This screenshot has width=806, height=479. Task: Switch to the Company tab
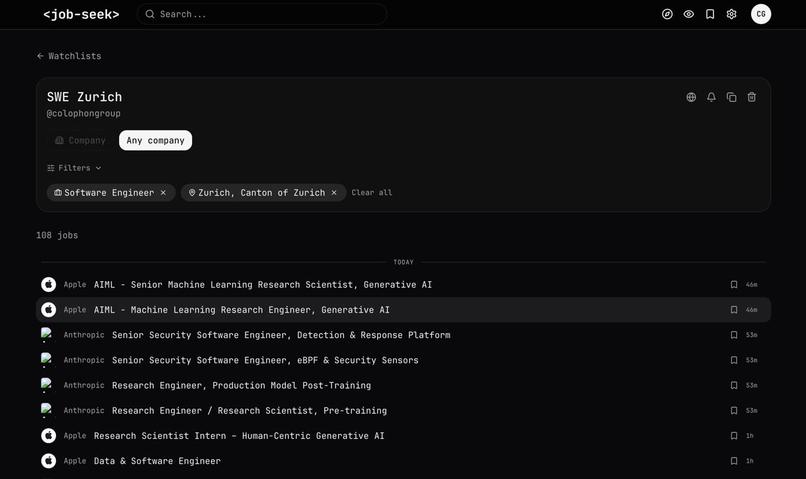(81, 140)
